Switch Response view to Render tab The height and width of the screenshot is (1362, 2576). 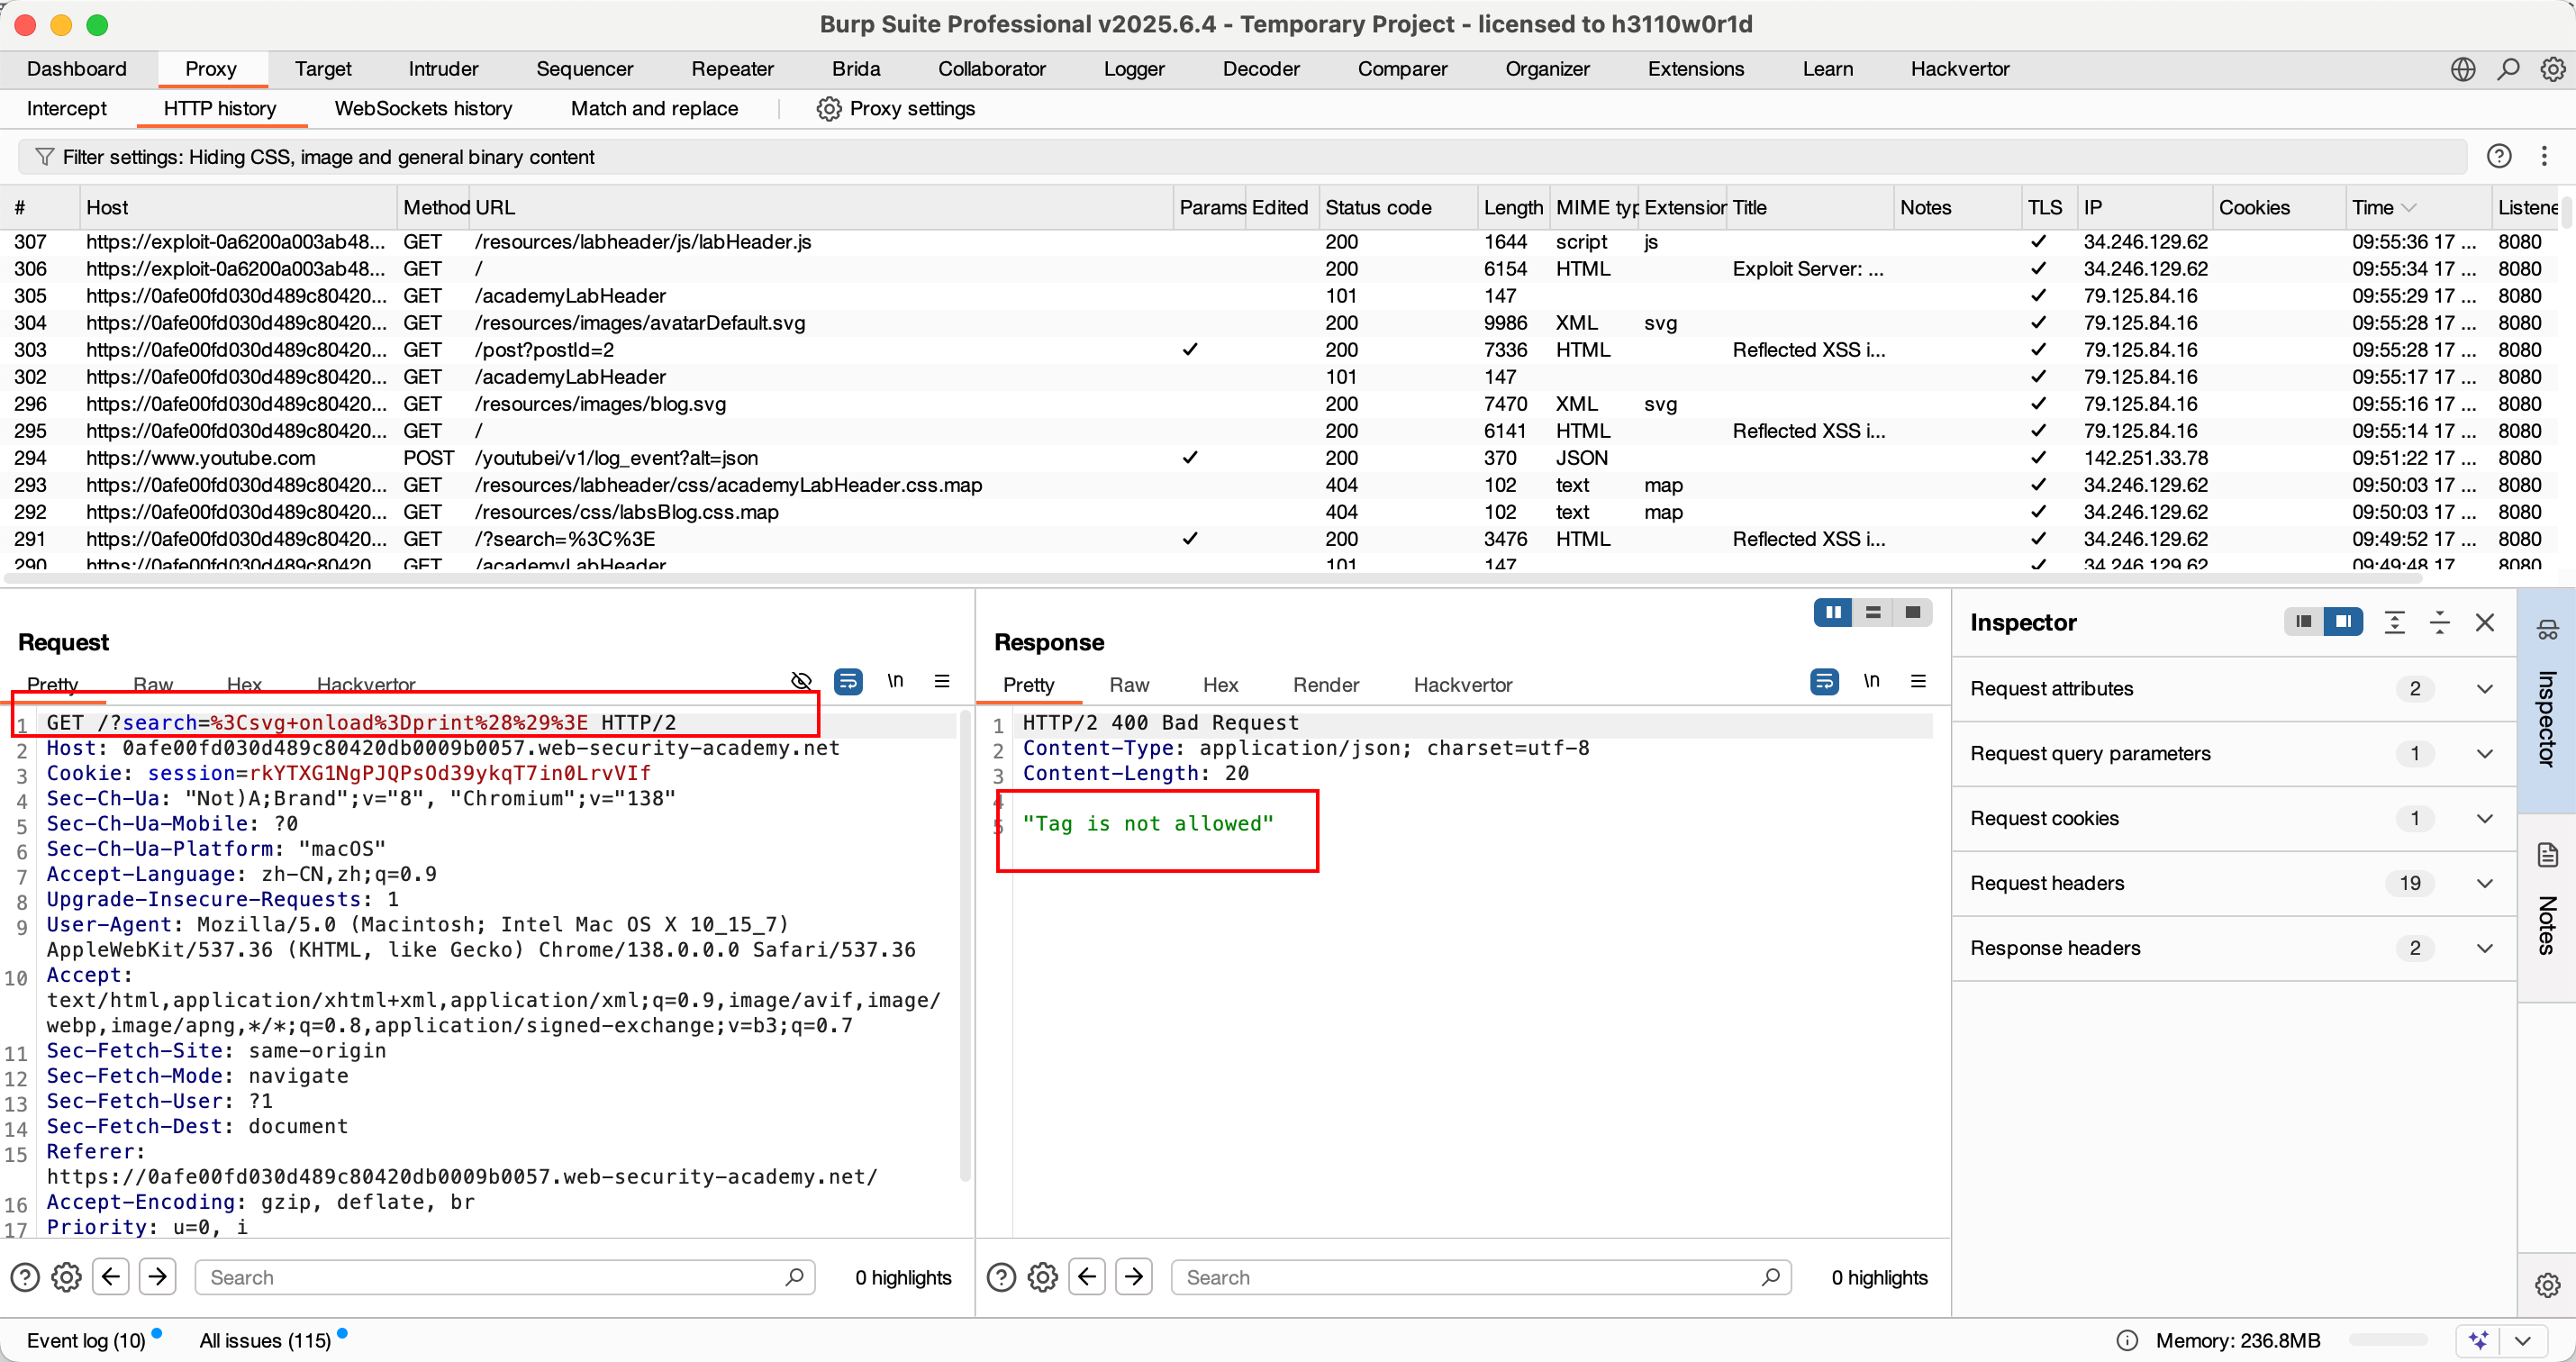tap(1326, 685)
